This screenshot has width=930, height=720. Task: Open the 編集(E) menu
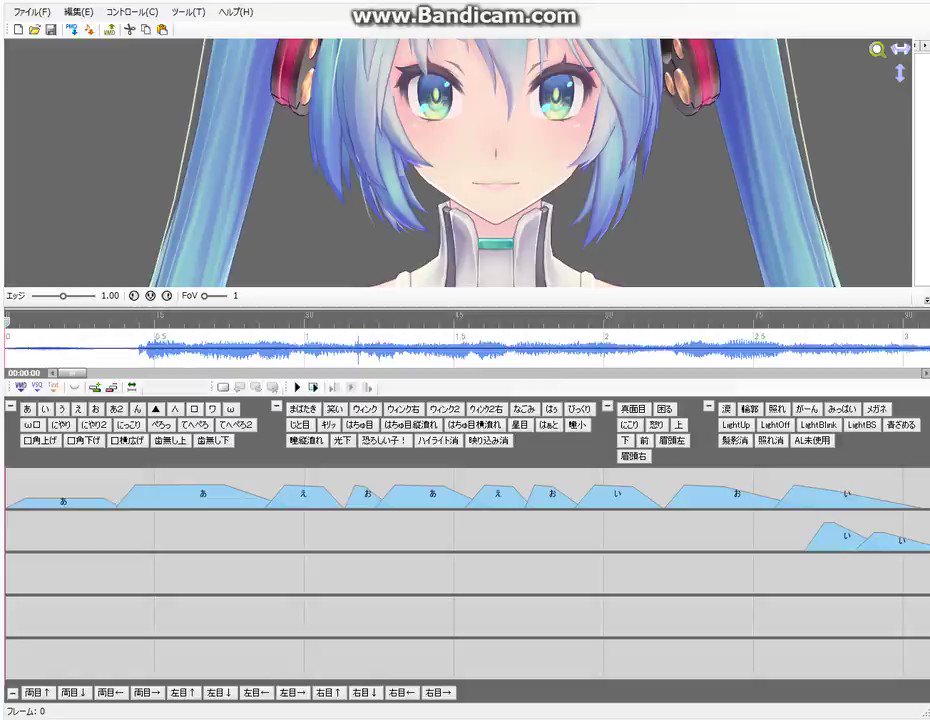pos(78,12)
